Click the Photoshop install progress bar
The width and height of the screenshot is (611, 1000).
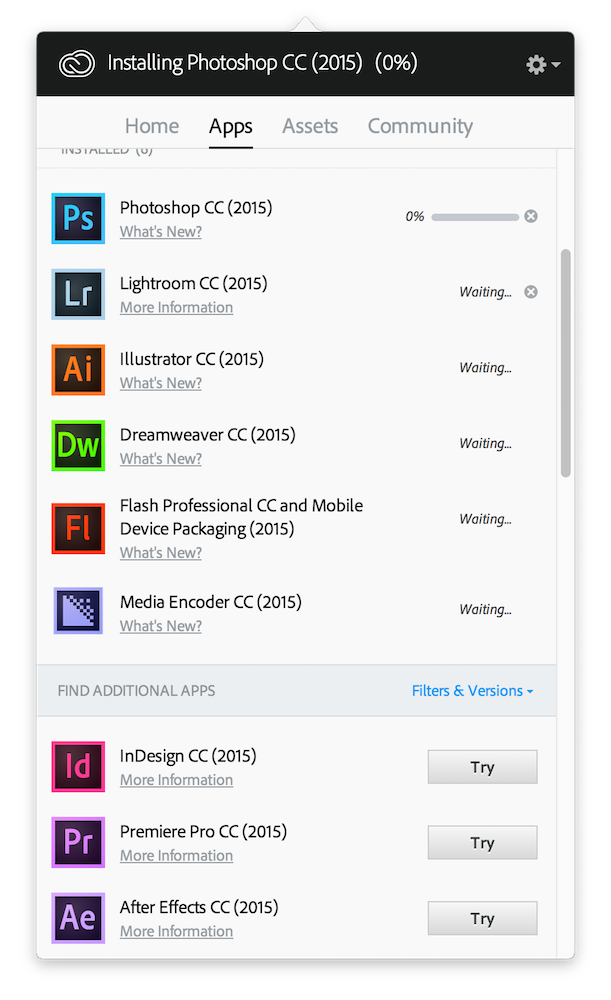[474, 216]
